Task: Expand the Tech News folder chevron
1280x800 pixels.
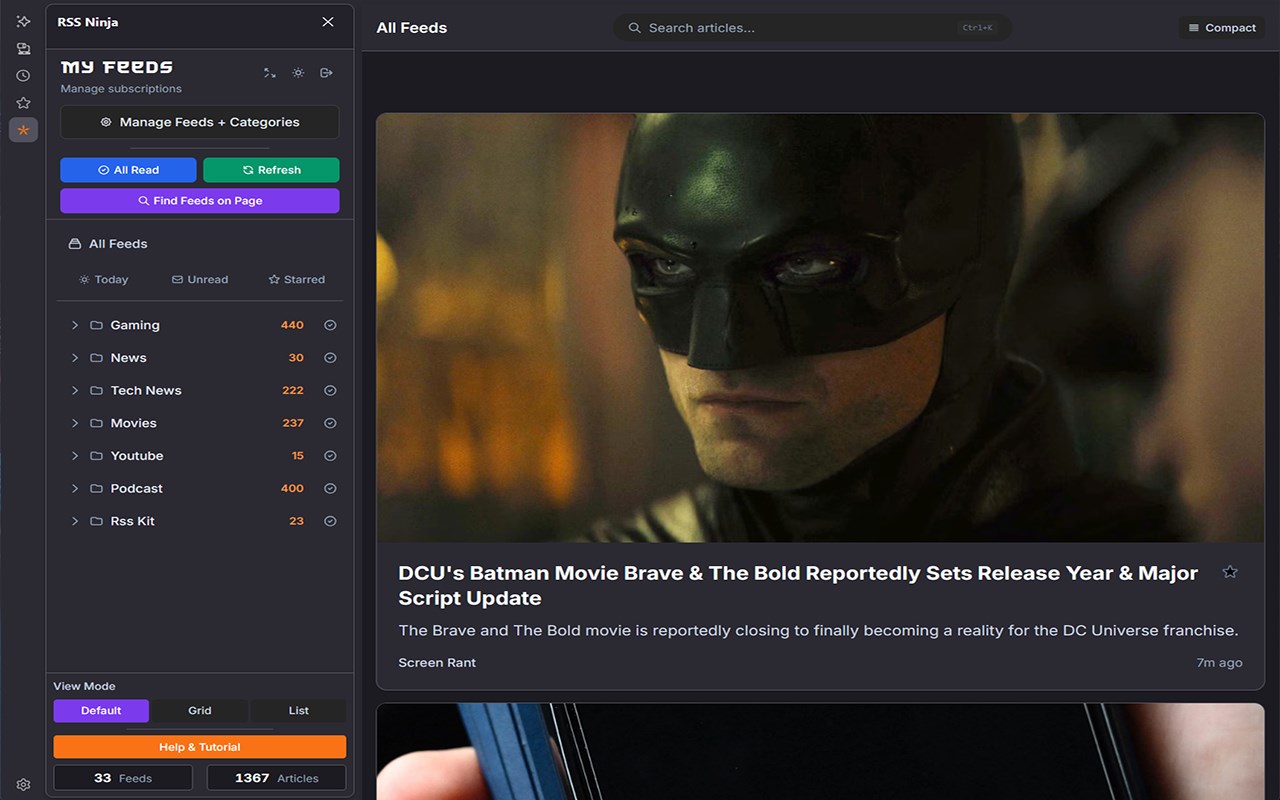Action: pyautogui.click(x=75, y=391)
